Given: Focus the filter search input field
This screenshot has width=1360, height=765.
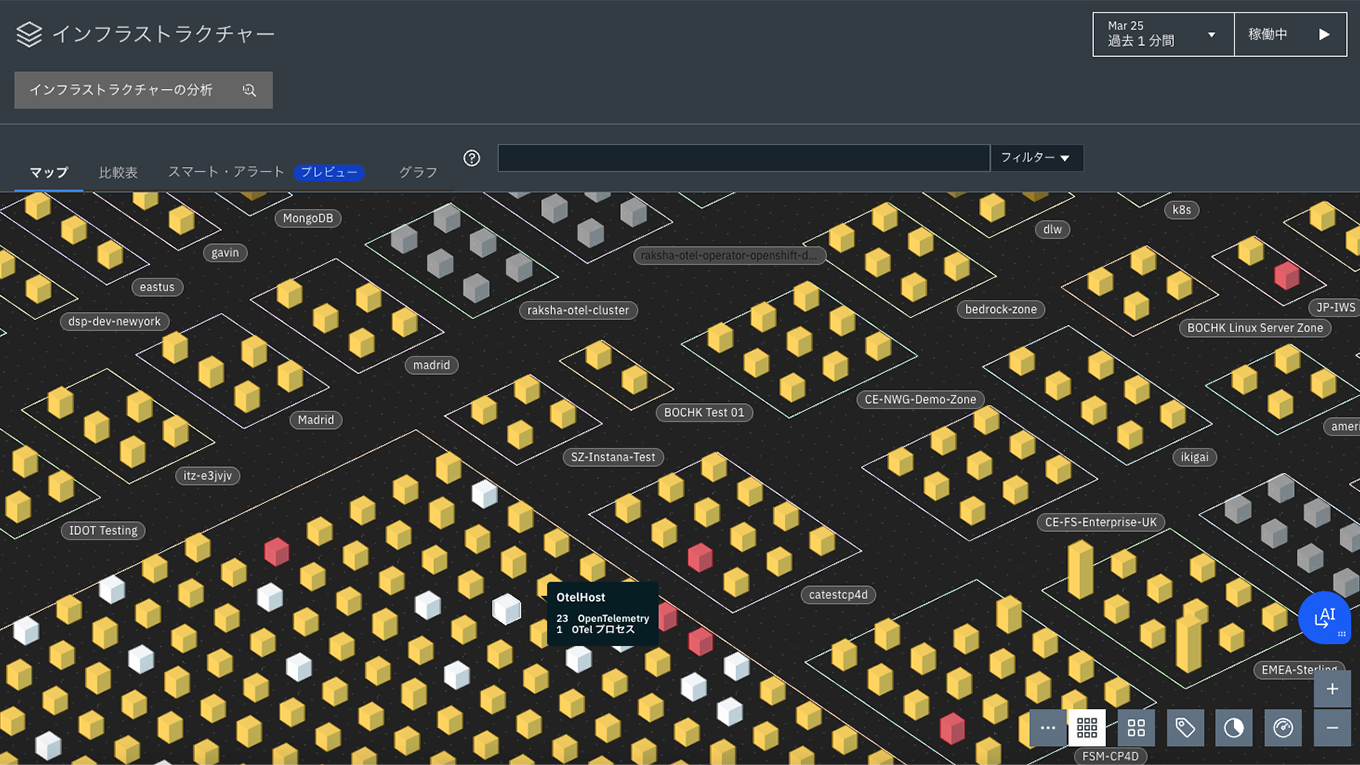Looking at the screenshot, I should 743,158.
